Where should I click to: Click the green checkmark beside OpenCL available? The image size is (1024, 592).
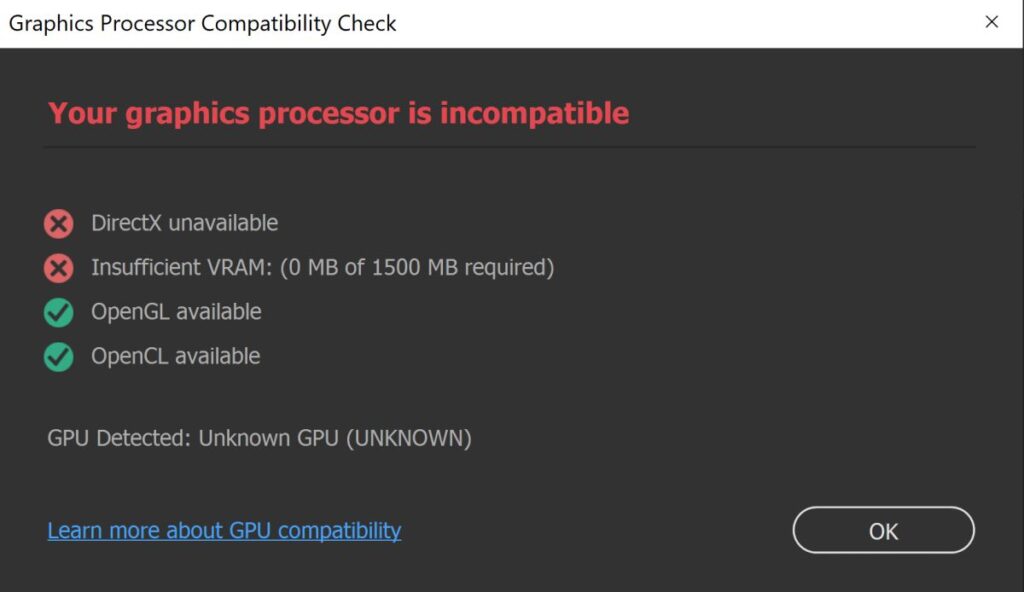point(58,357)
